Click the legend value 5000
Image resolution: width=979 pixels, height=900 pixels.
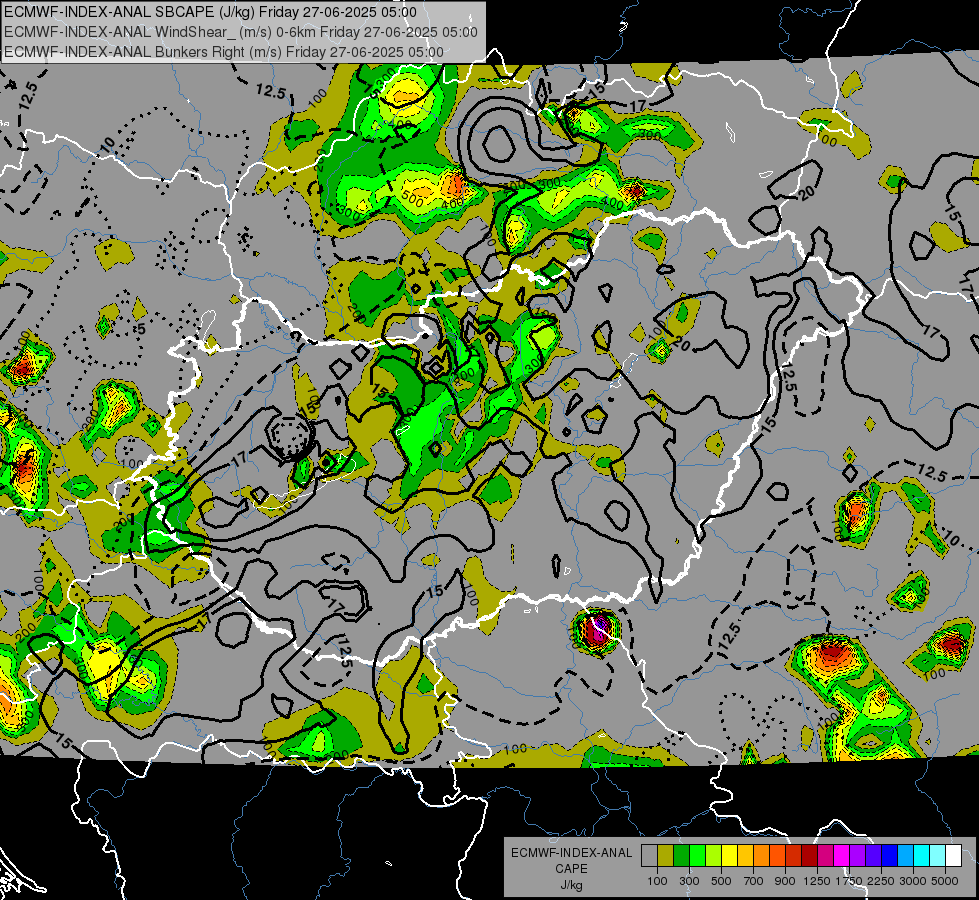click(x=945, y=881)
